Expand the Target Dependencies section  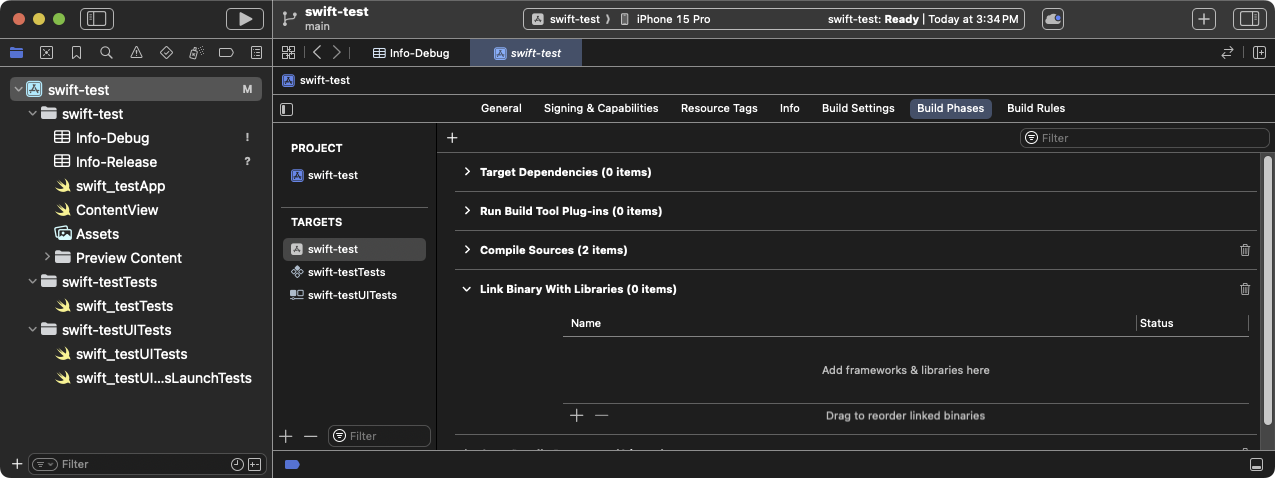(x=466, y=172)
